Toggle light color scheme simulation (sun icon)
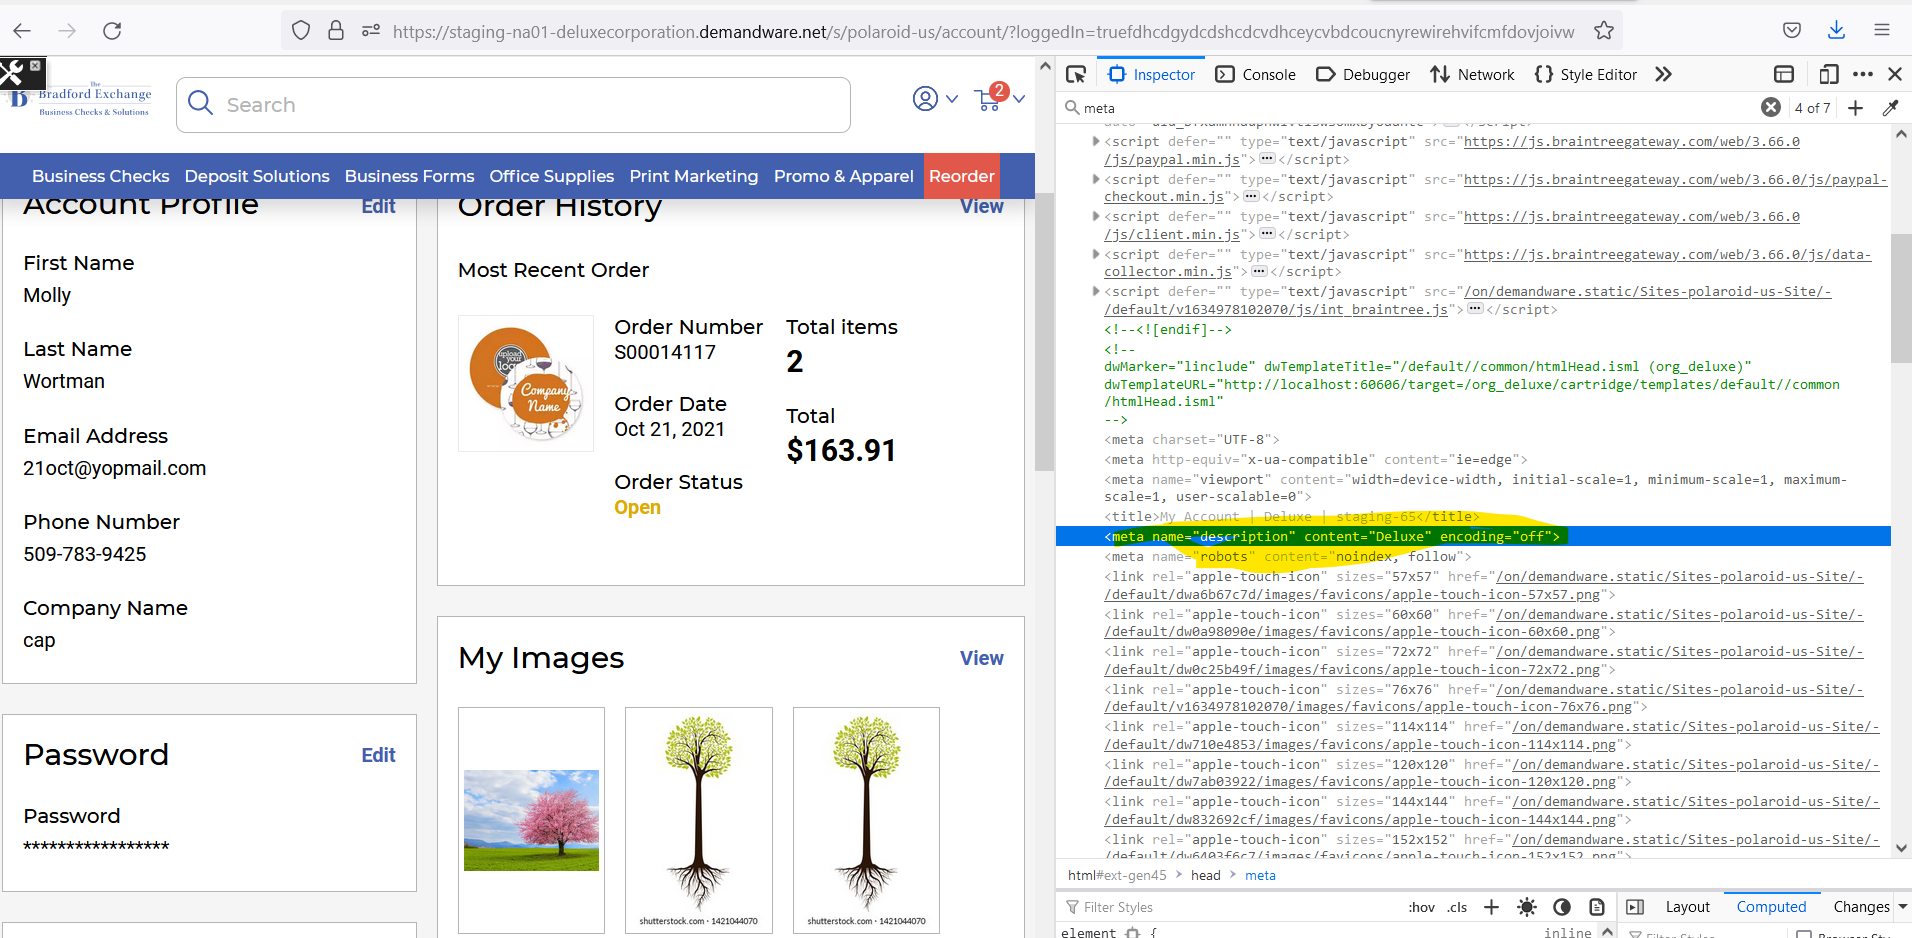Screen dimensions: 1912x938 (1526, 907)
